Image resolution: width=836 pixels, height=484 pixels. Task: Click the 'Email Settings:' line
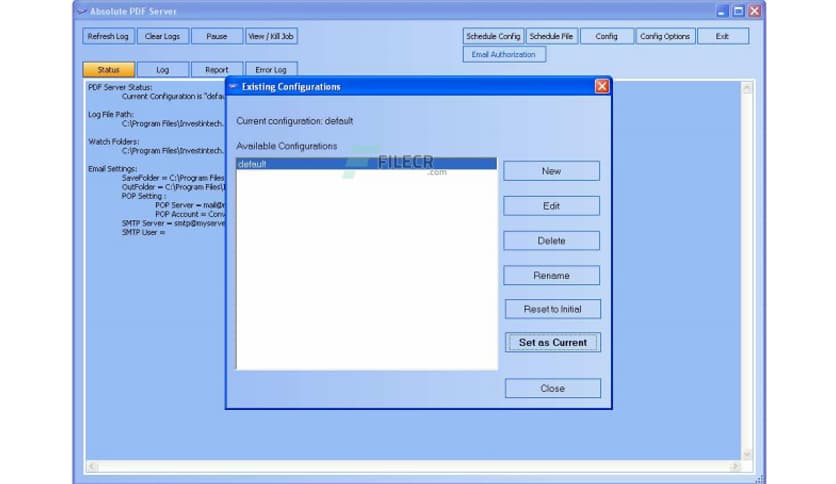pos(112,169)
